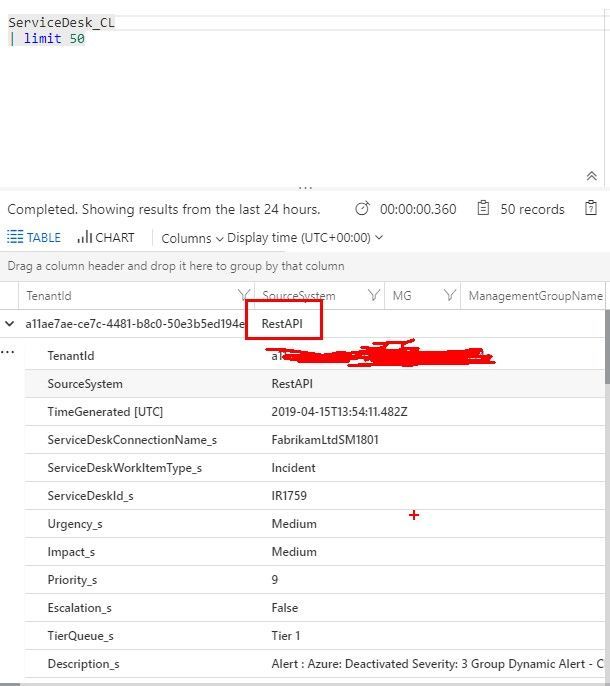
Task: Click the FabrikamLtdSM1801 value
Action: click(x=325, y=440)
